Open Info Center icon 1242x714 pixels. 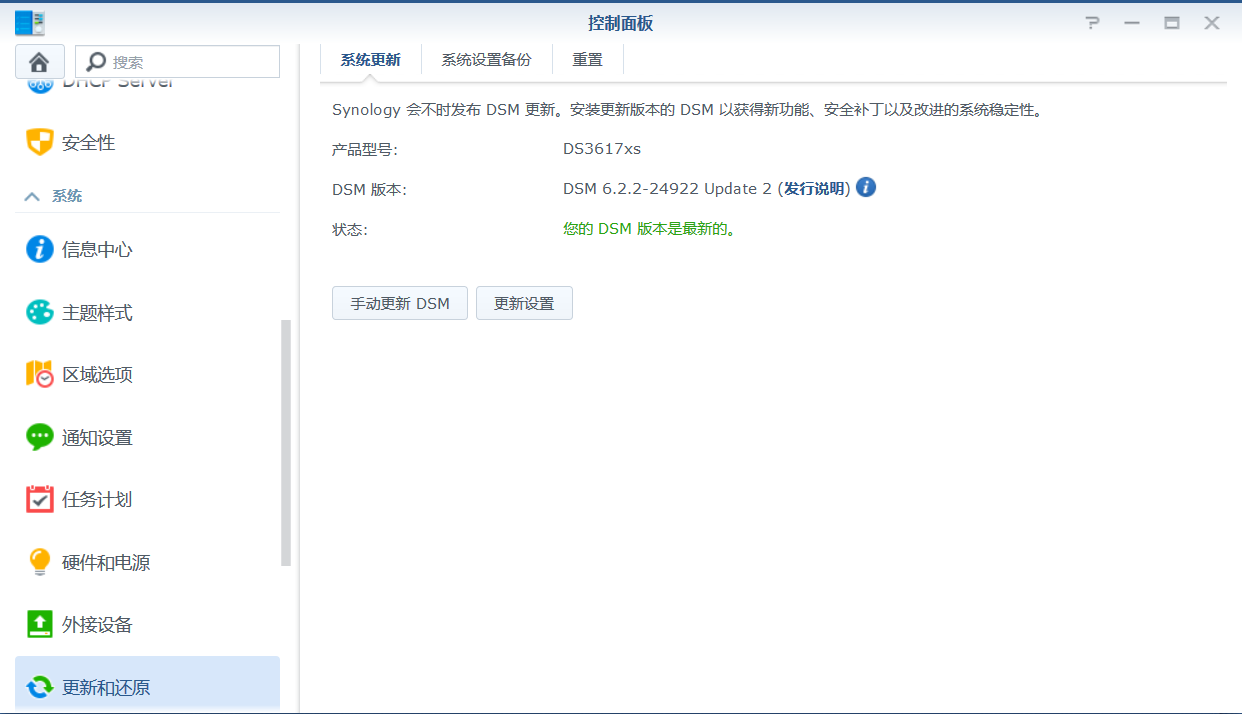[39, 250]
